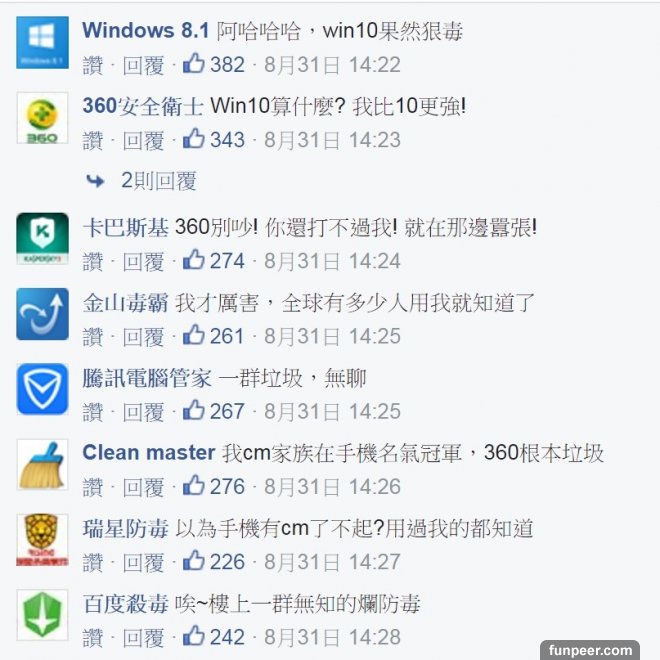The image size is (660, 660).
Task: Open the Kaspersky 卡巴斯基 avatar icon
Action: (42, 239)
